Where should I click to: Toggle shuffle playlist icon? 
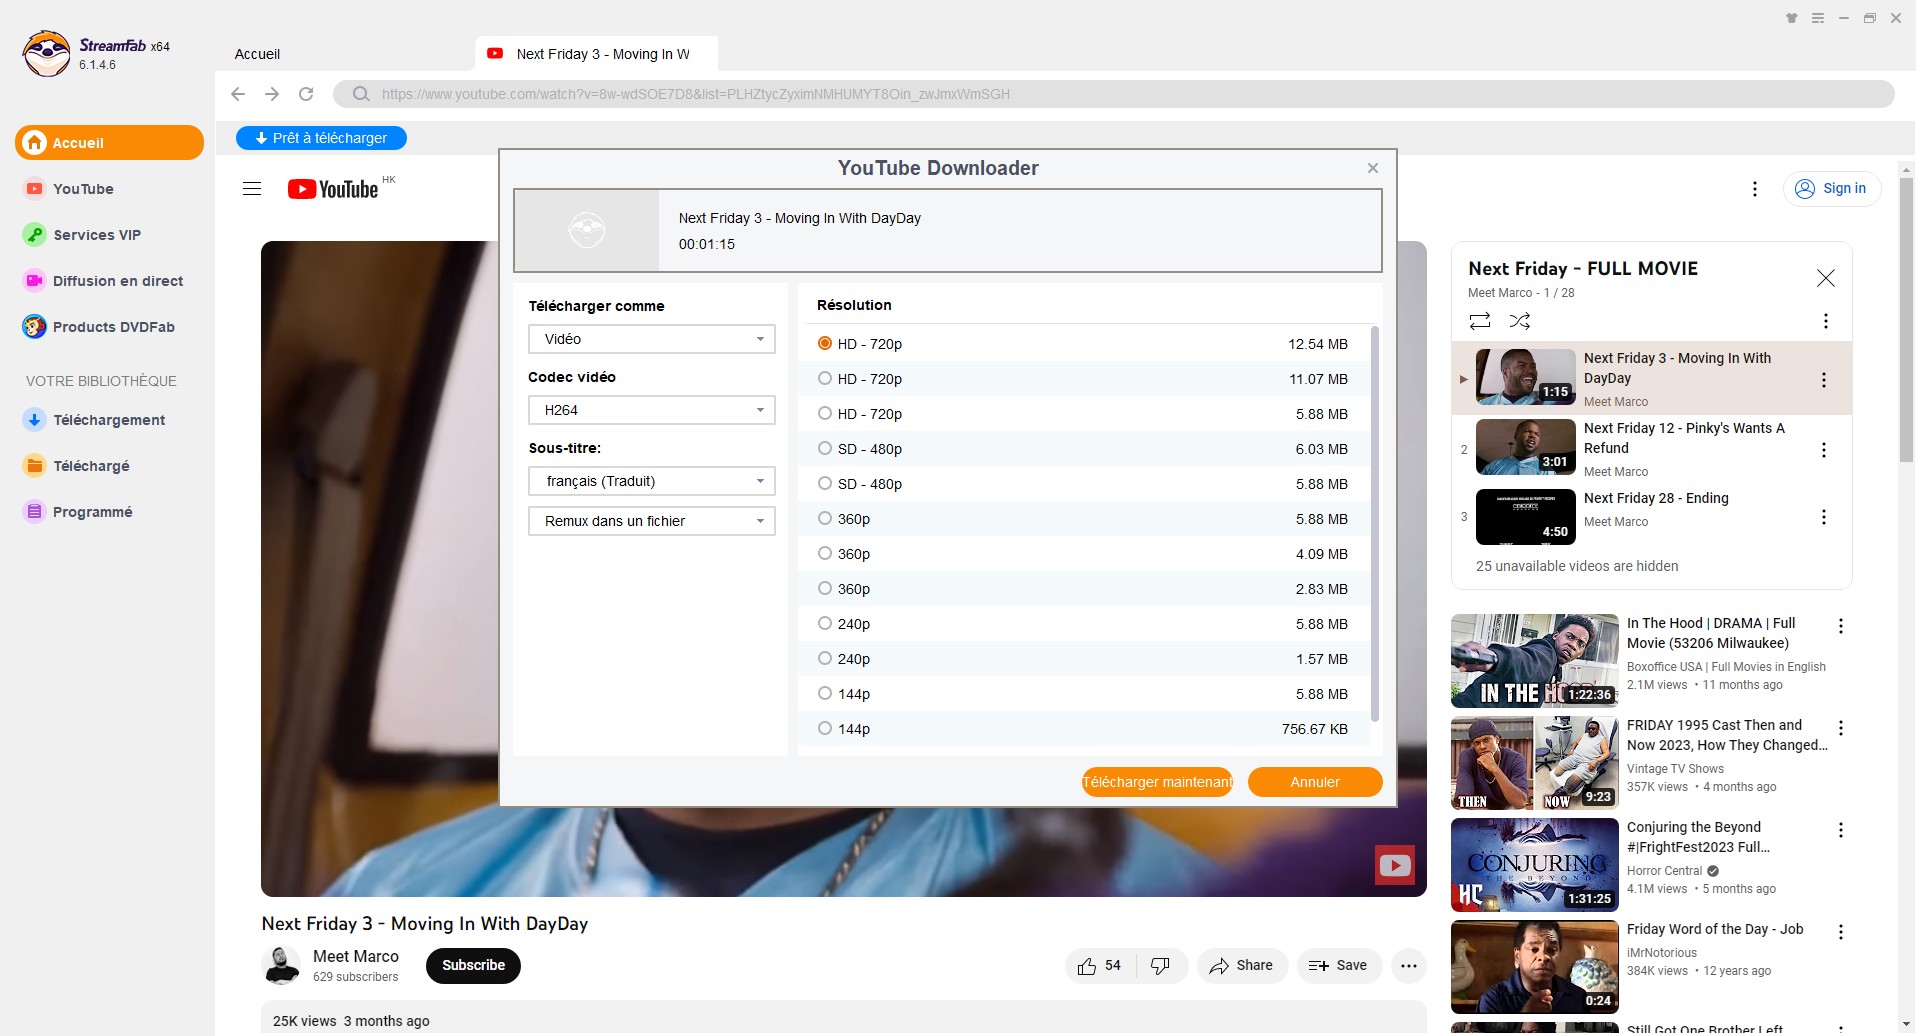tap(1520, 321)
